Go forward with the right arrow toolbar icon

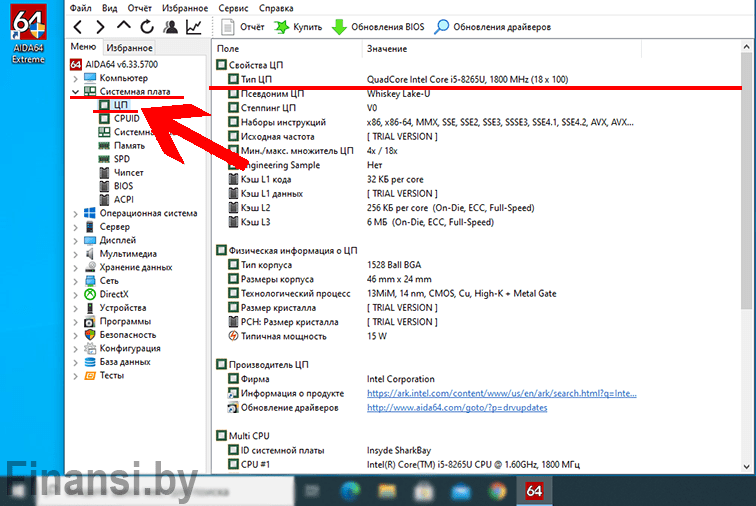click(100, 27)
